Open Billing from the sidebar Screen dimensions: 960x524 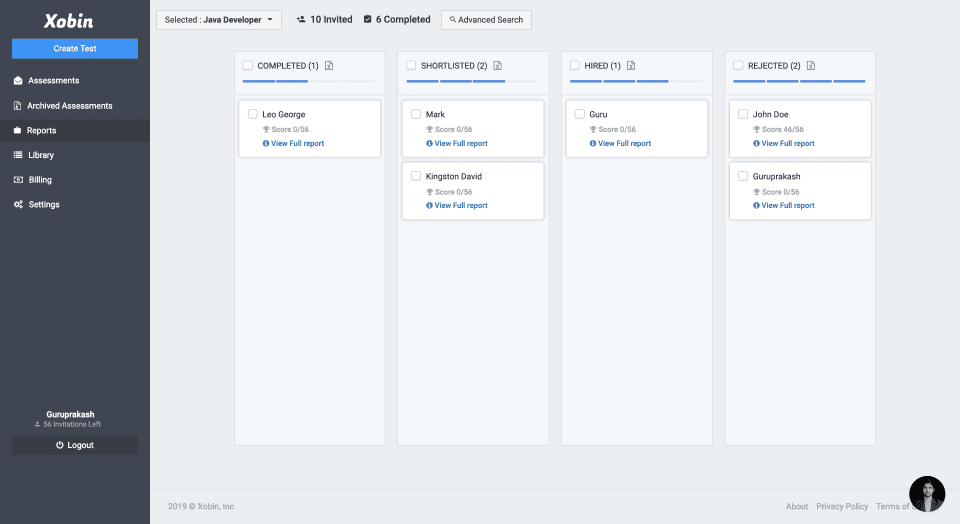click(x=40, y=180)
